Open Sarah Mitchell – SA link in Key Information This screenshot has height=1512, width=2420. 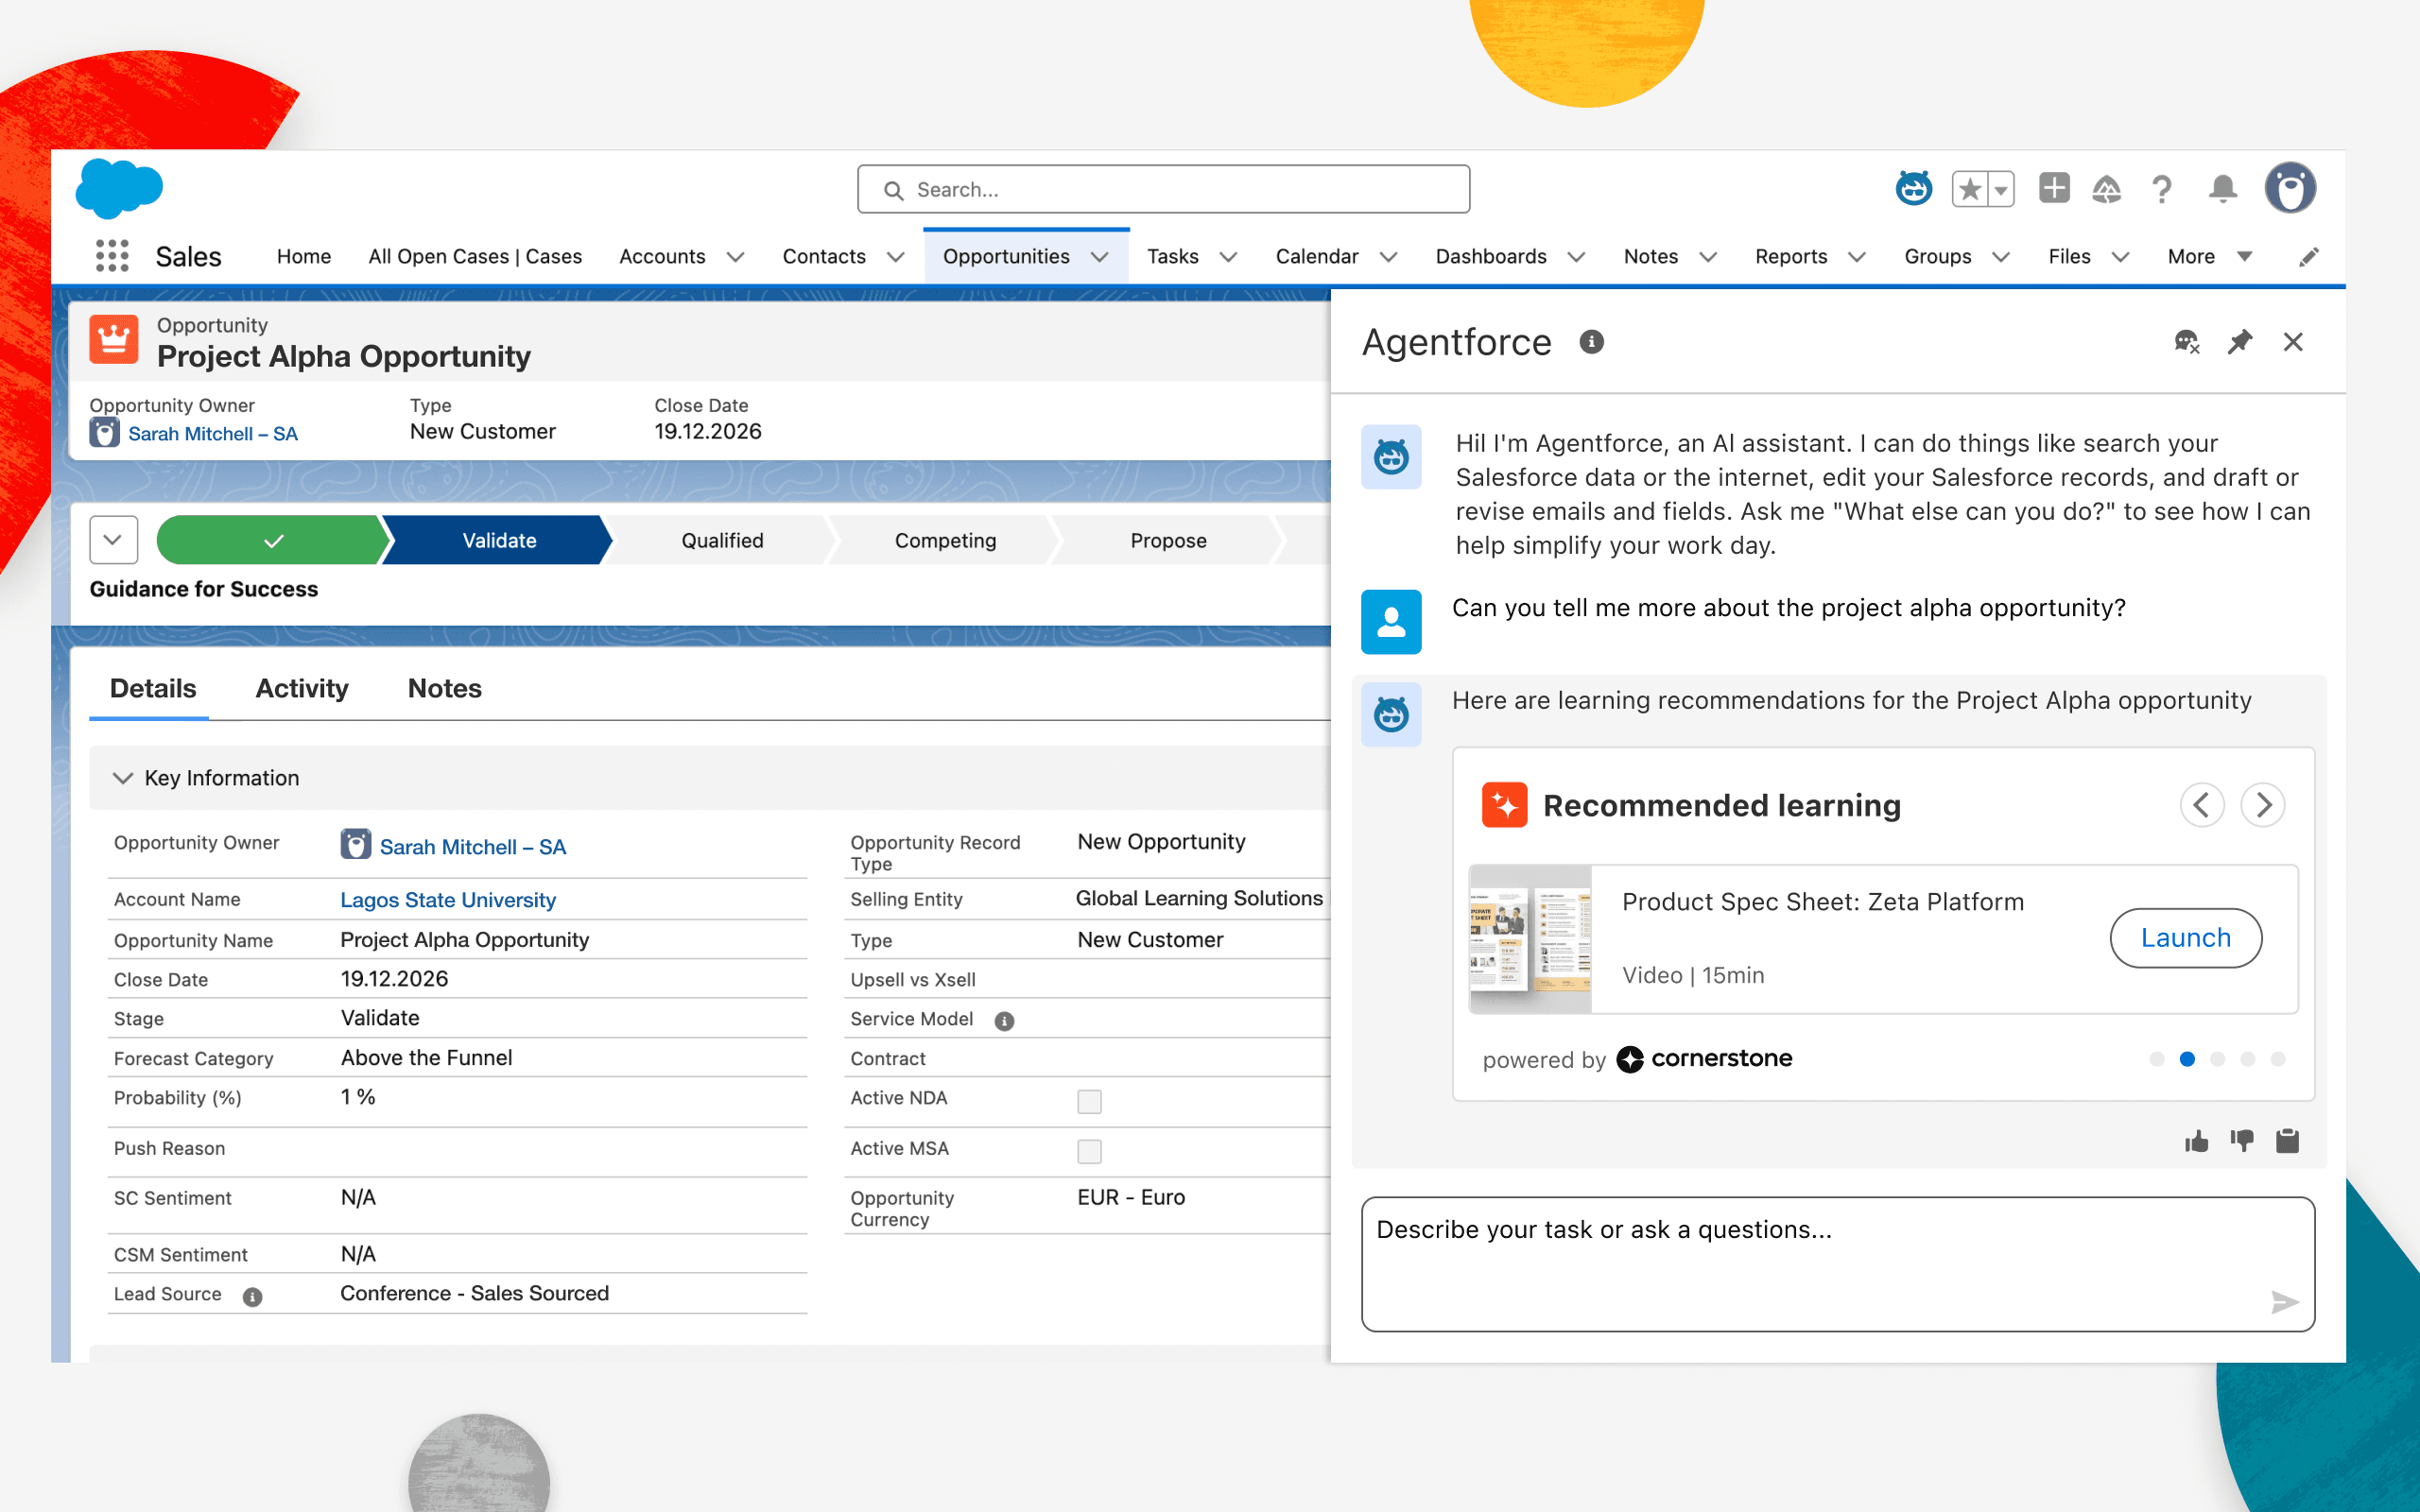click(472, 847)
